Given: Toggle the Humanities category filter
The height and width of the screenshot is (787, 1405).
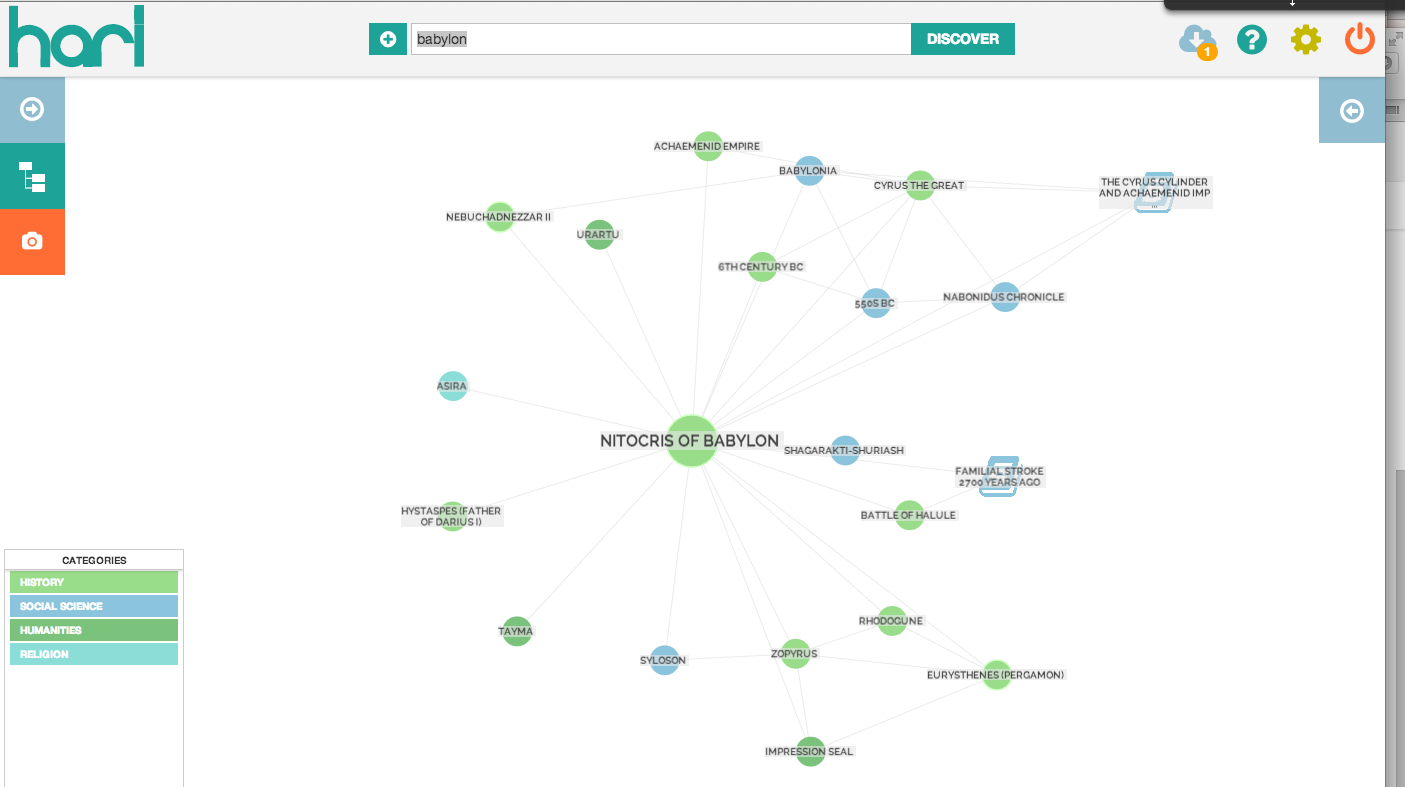Looking at the screenshot, I should point(94,630).
